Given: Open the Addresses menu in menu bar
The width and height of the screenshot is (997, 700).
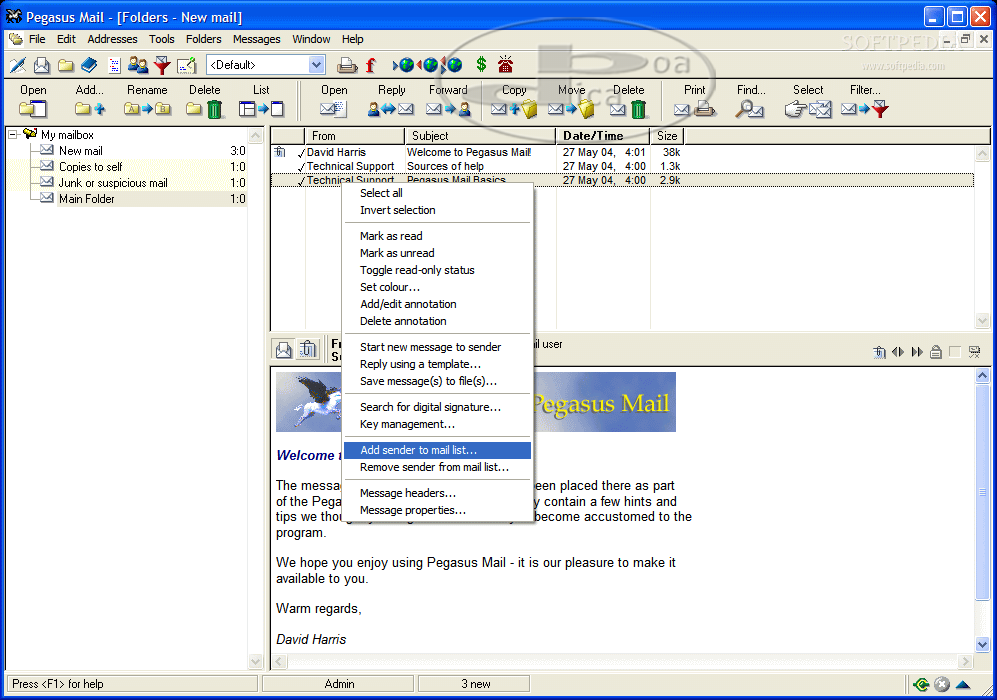Looking at the screenshot, I should 112,39.
